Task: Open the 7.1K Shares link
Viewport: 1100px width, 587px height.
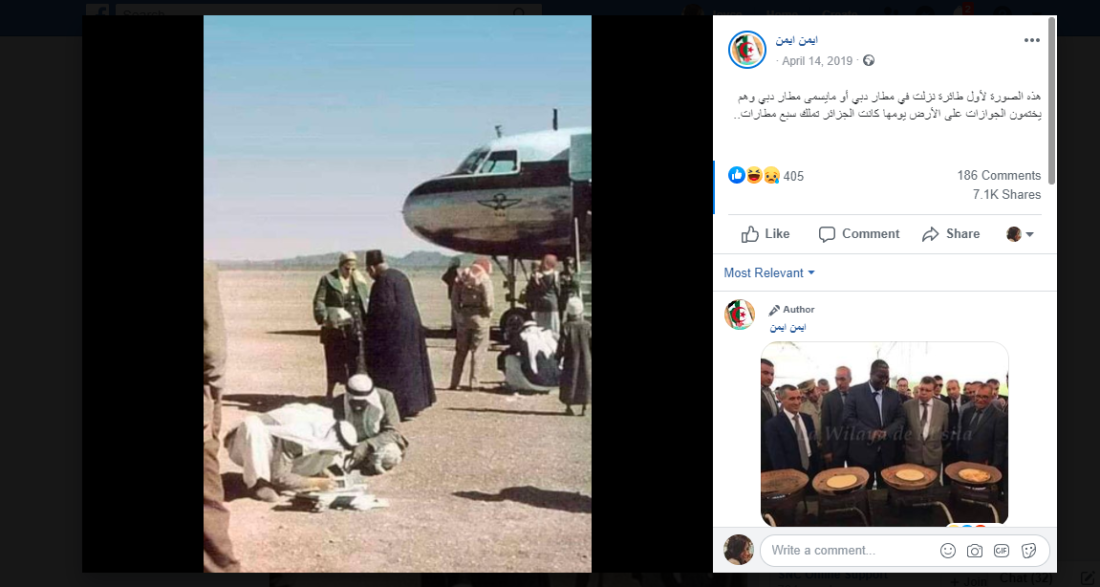Action: click(x=1006, y=195)
